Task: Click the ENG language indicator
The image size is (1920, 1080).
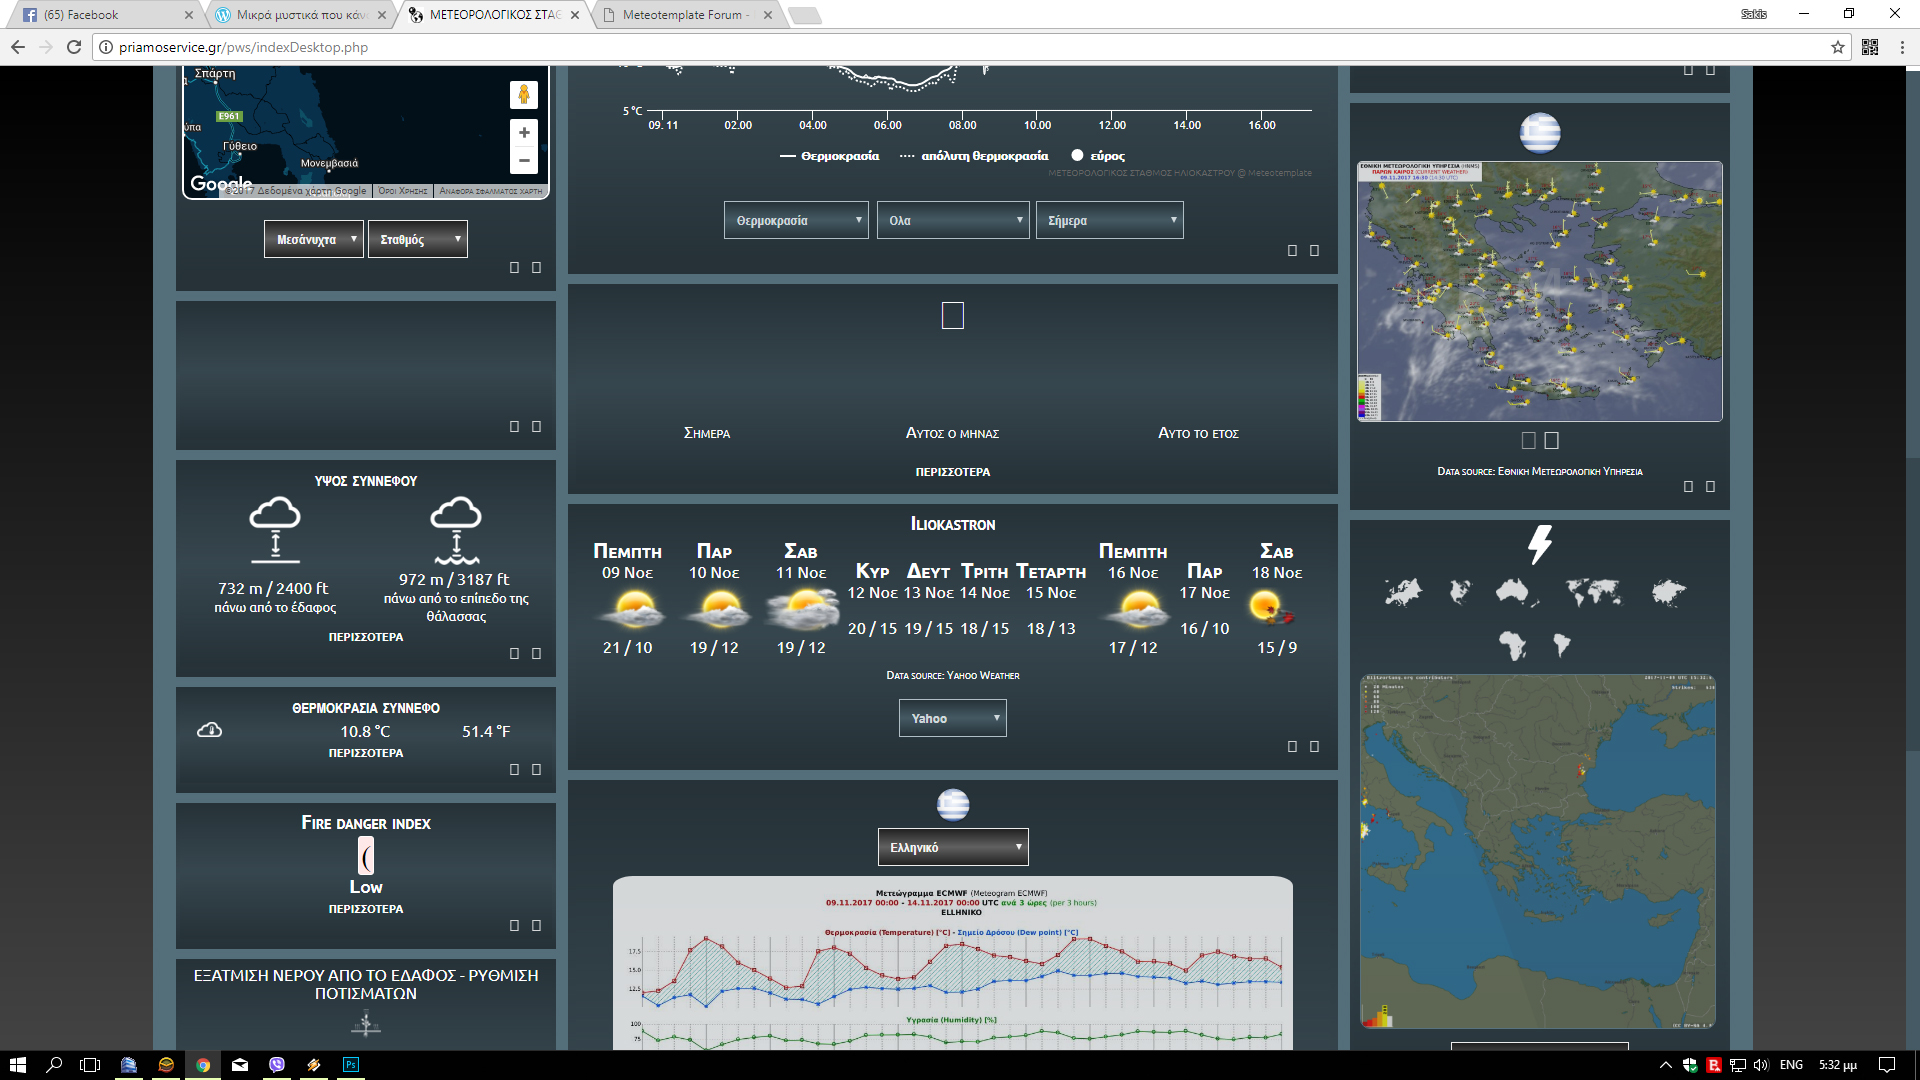Action: point(1791,1065)
